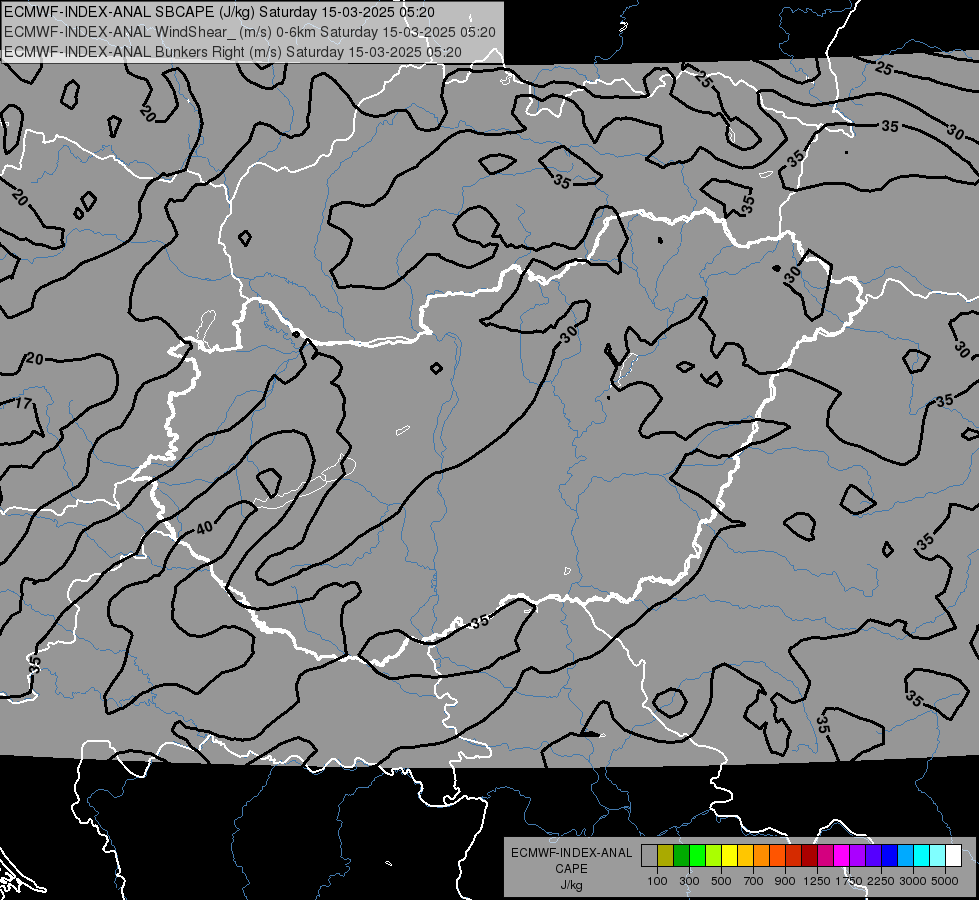Click the dark maroon red legend swatch
The width and height of the screenshot is (979, 900).
coord(810,855)
